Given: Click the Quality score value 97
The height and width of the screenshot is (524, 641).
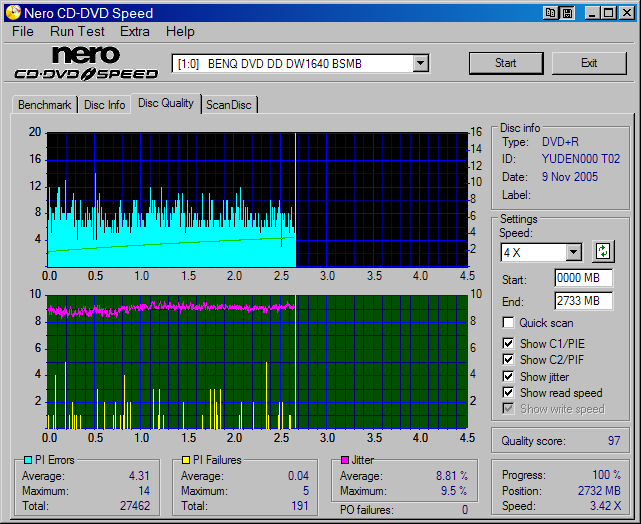Looking at the screenshot, I should pos(614,441).
